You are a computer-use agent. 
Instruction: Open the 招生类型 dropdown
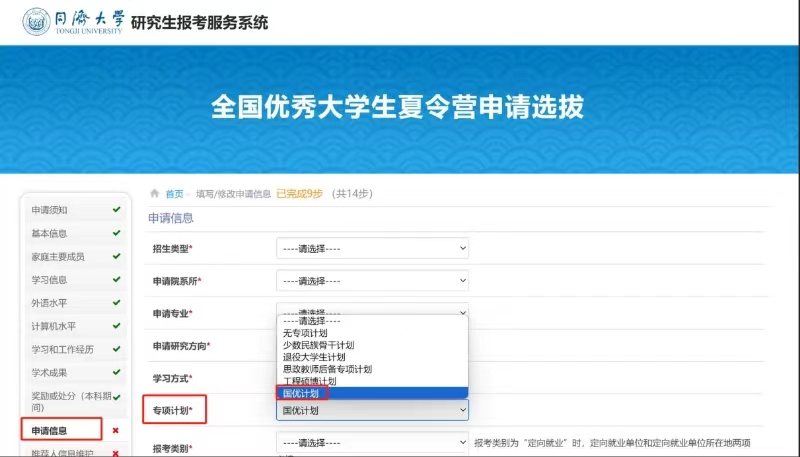(x=372, y=248)
